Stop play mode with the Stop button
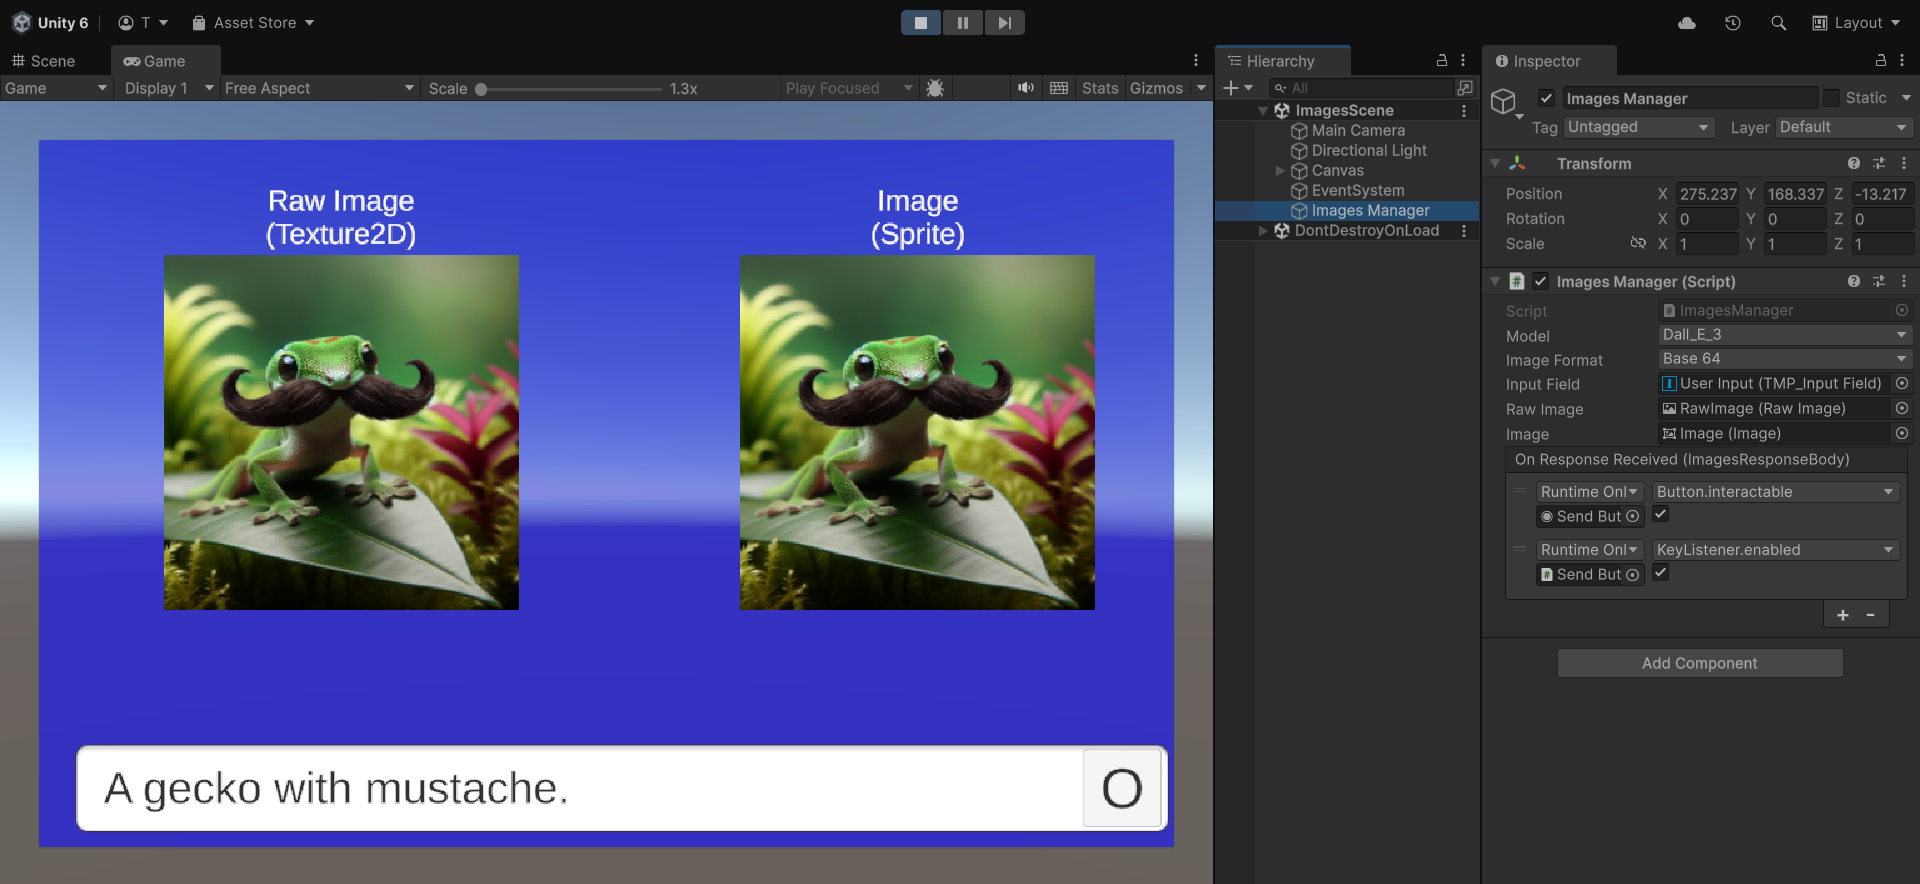This screenshot has height=884, width=1920. [x=921, y=23]
